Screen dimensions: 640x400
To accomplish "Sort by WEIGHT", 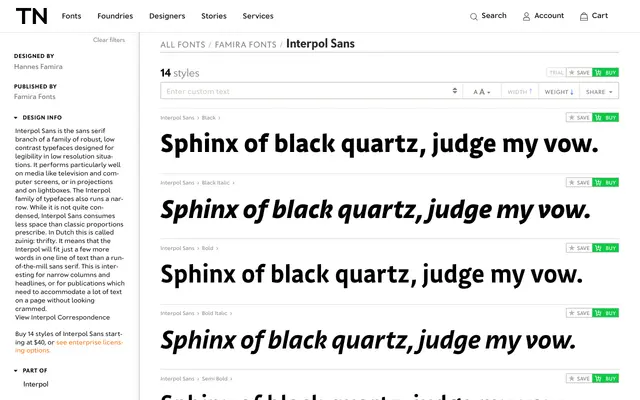I will 559,91.
